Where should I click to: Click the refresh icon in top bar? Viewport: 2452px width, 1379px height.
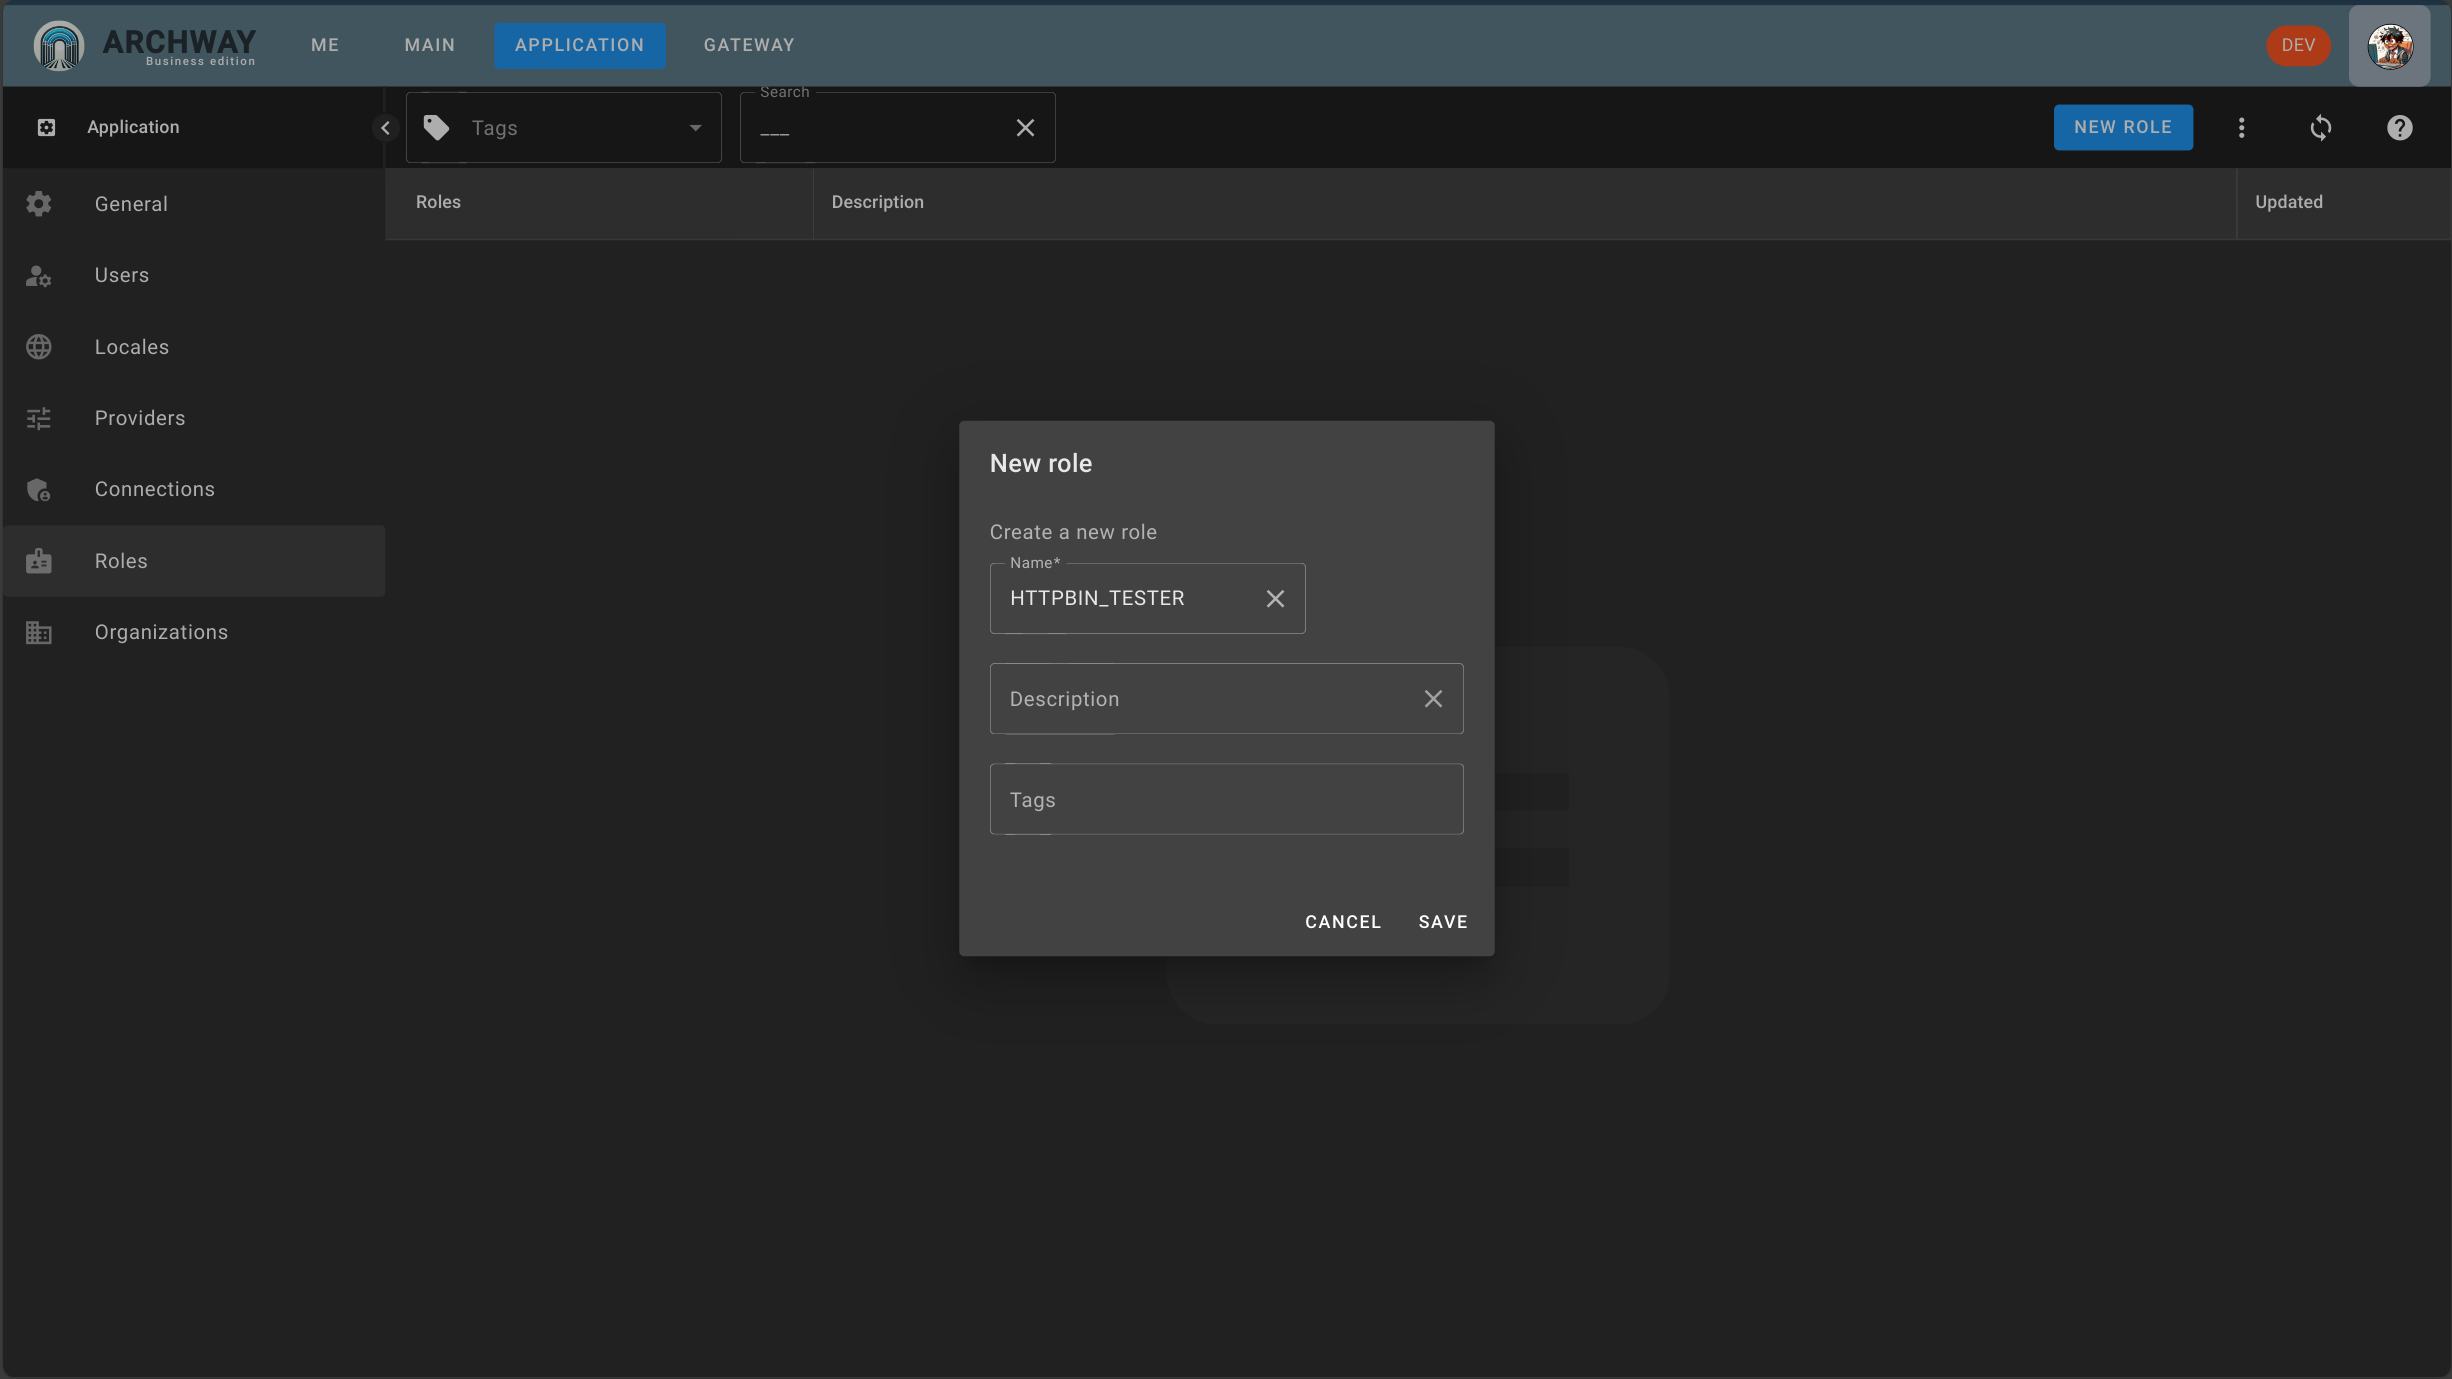click(2321, 126)
